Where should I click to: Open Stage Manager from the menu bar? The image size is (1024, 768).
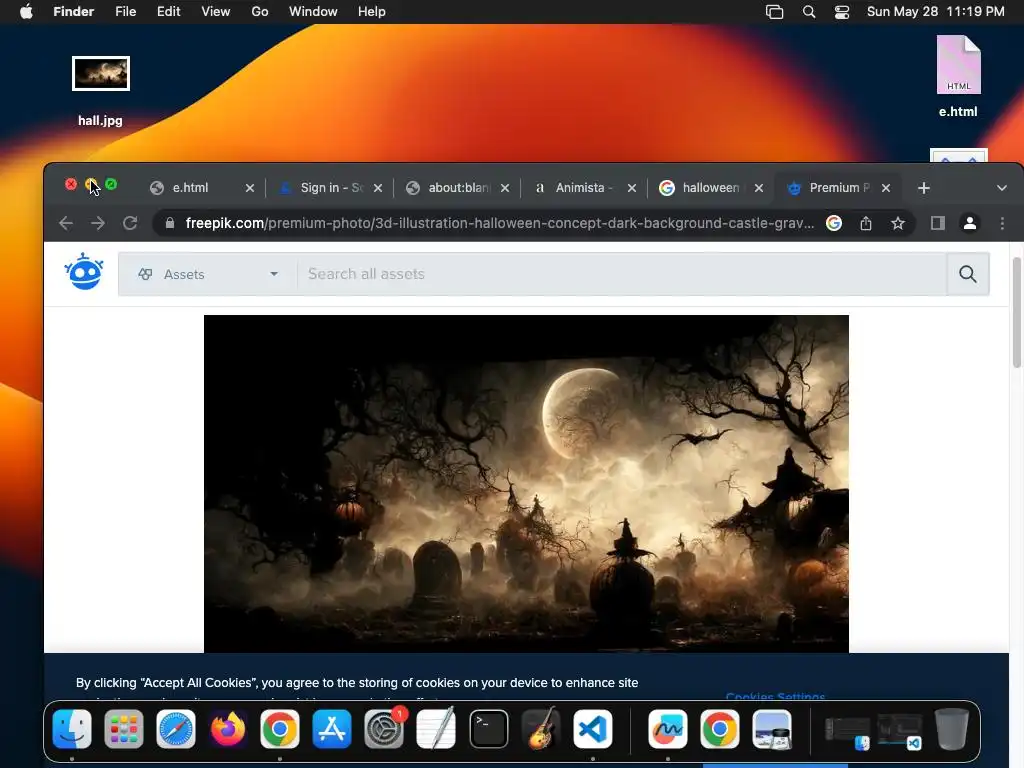point(775,12)
